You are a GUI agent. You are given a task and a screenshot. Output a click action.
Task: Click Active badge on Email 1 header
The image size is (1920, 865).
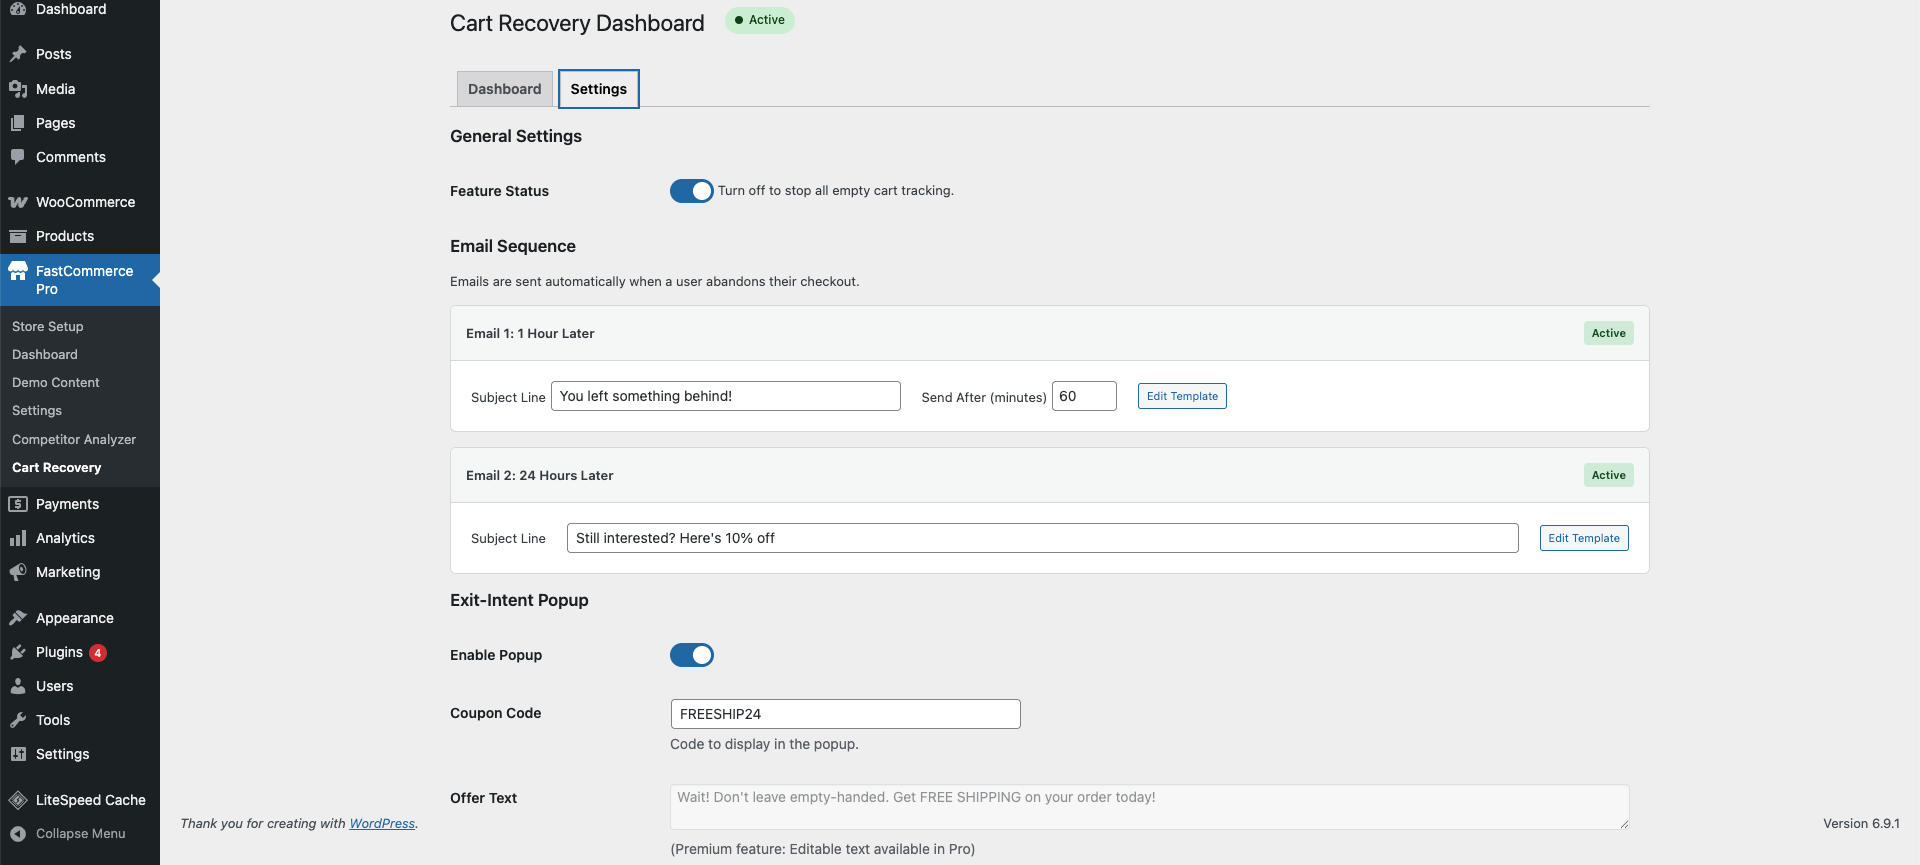coord(1609,333)
